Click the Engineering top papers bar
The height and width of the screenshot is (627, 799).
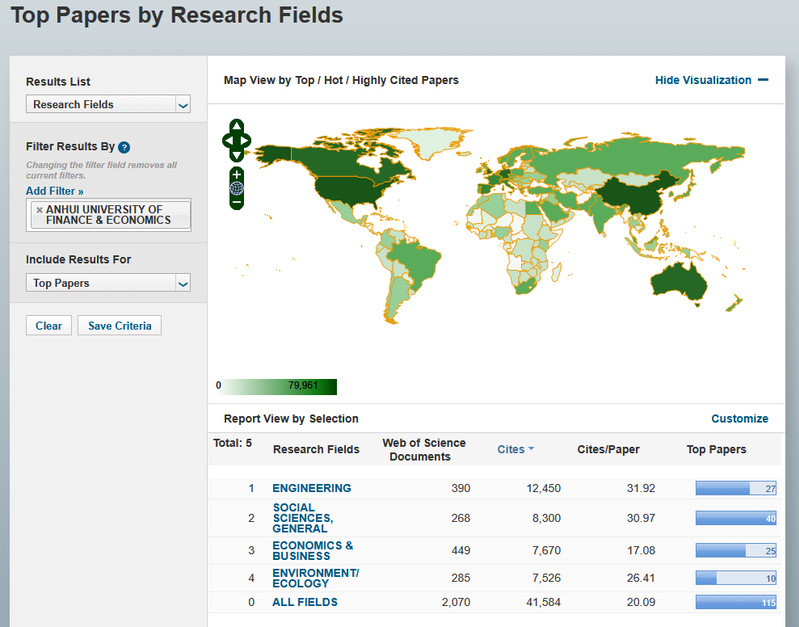point(737,488)
